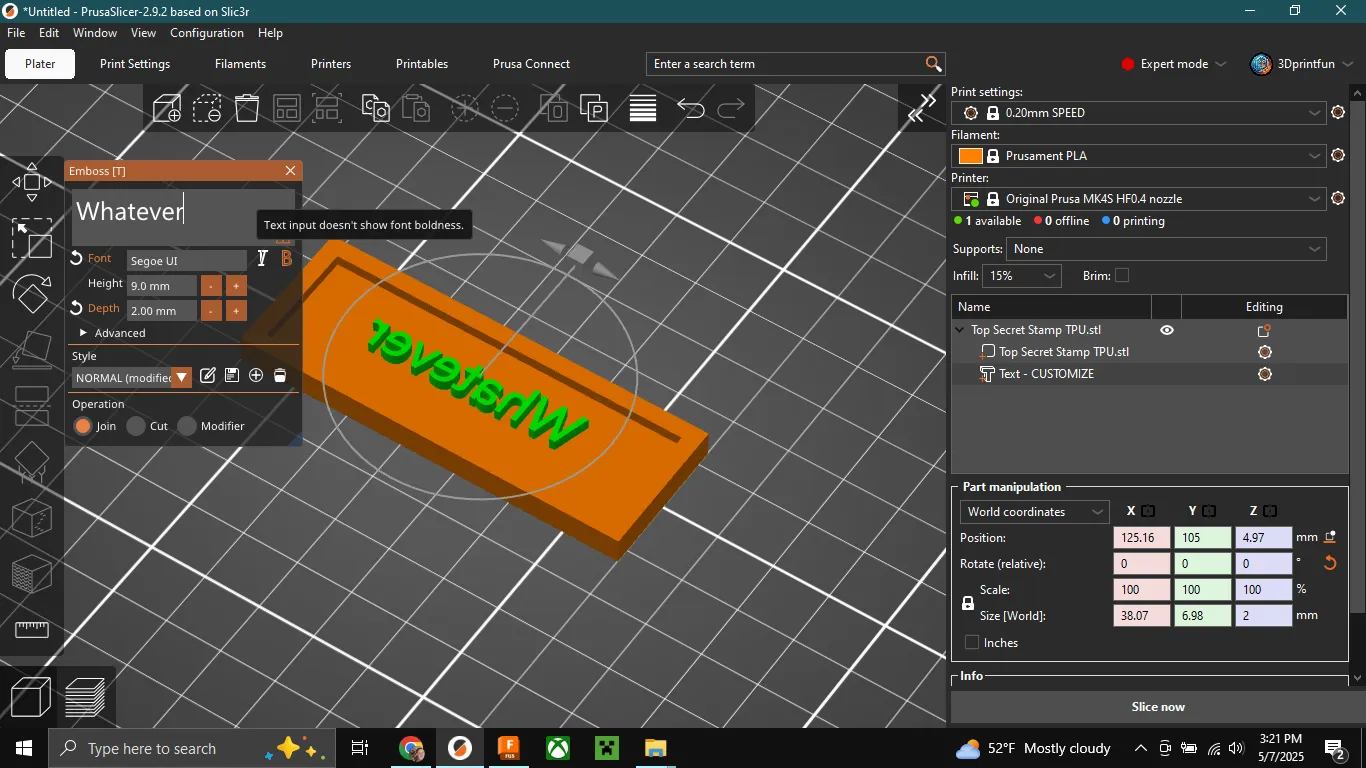Hide Top Secret Stamp object with eye icon

[1167, 330]
